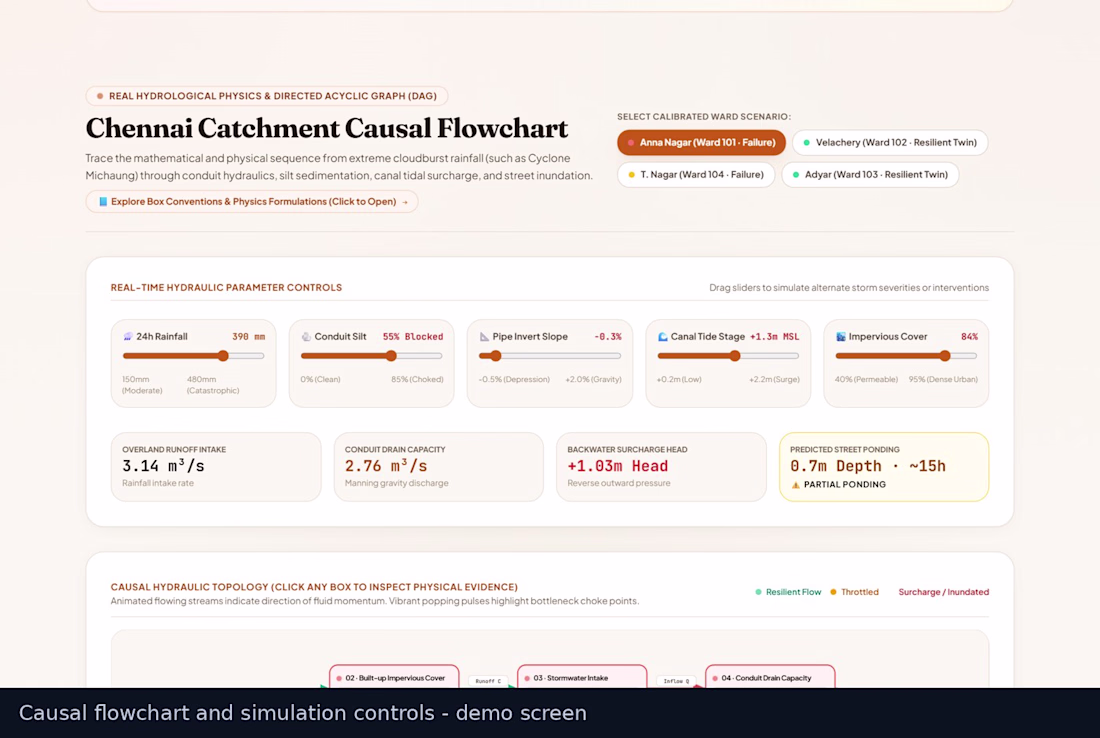Click the Predicted Street Ponding card
The height and width of the screenshot is (738, 1100).
tap(884, 467)
